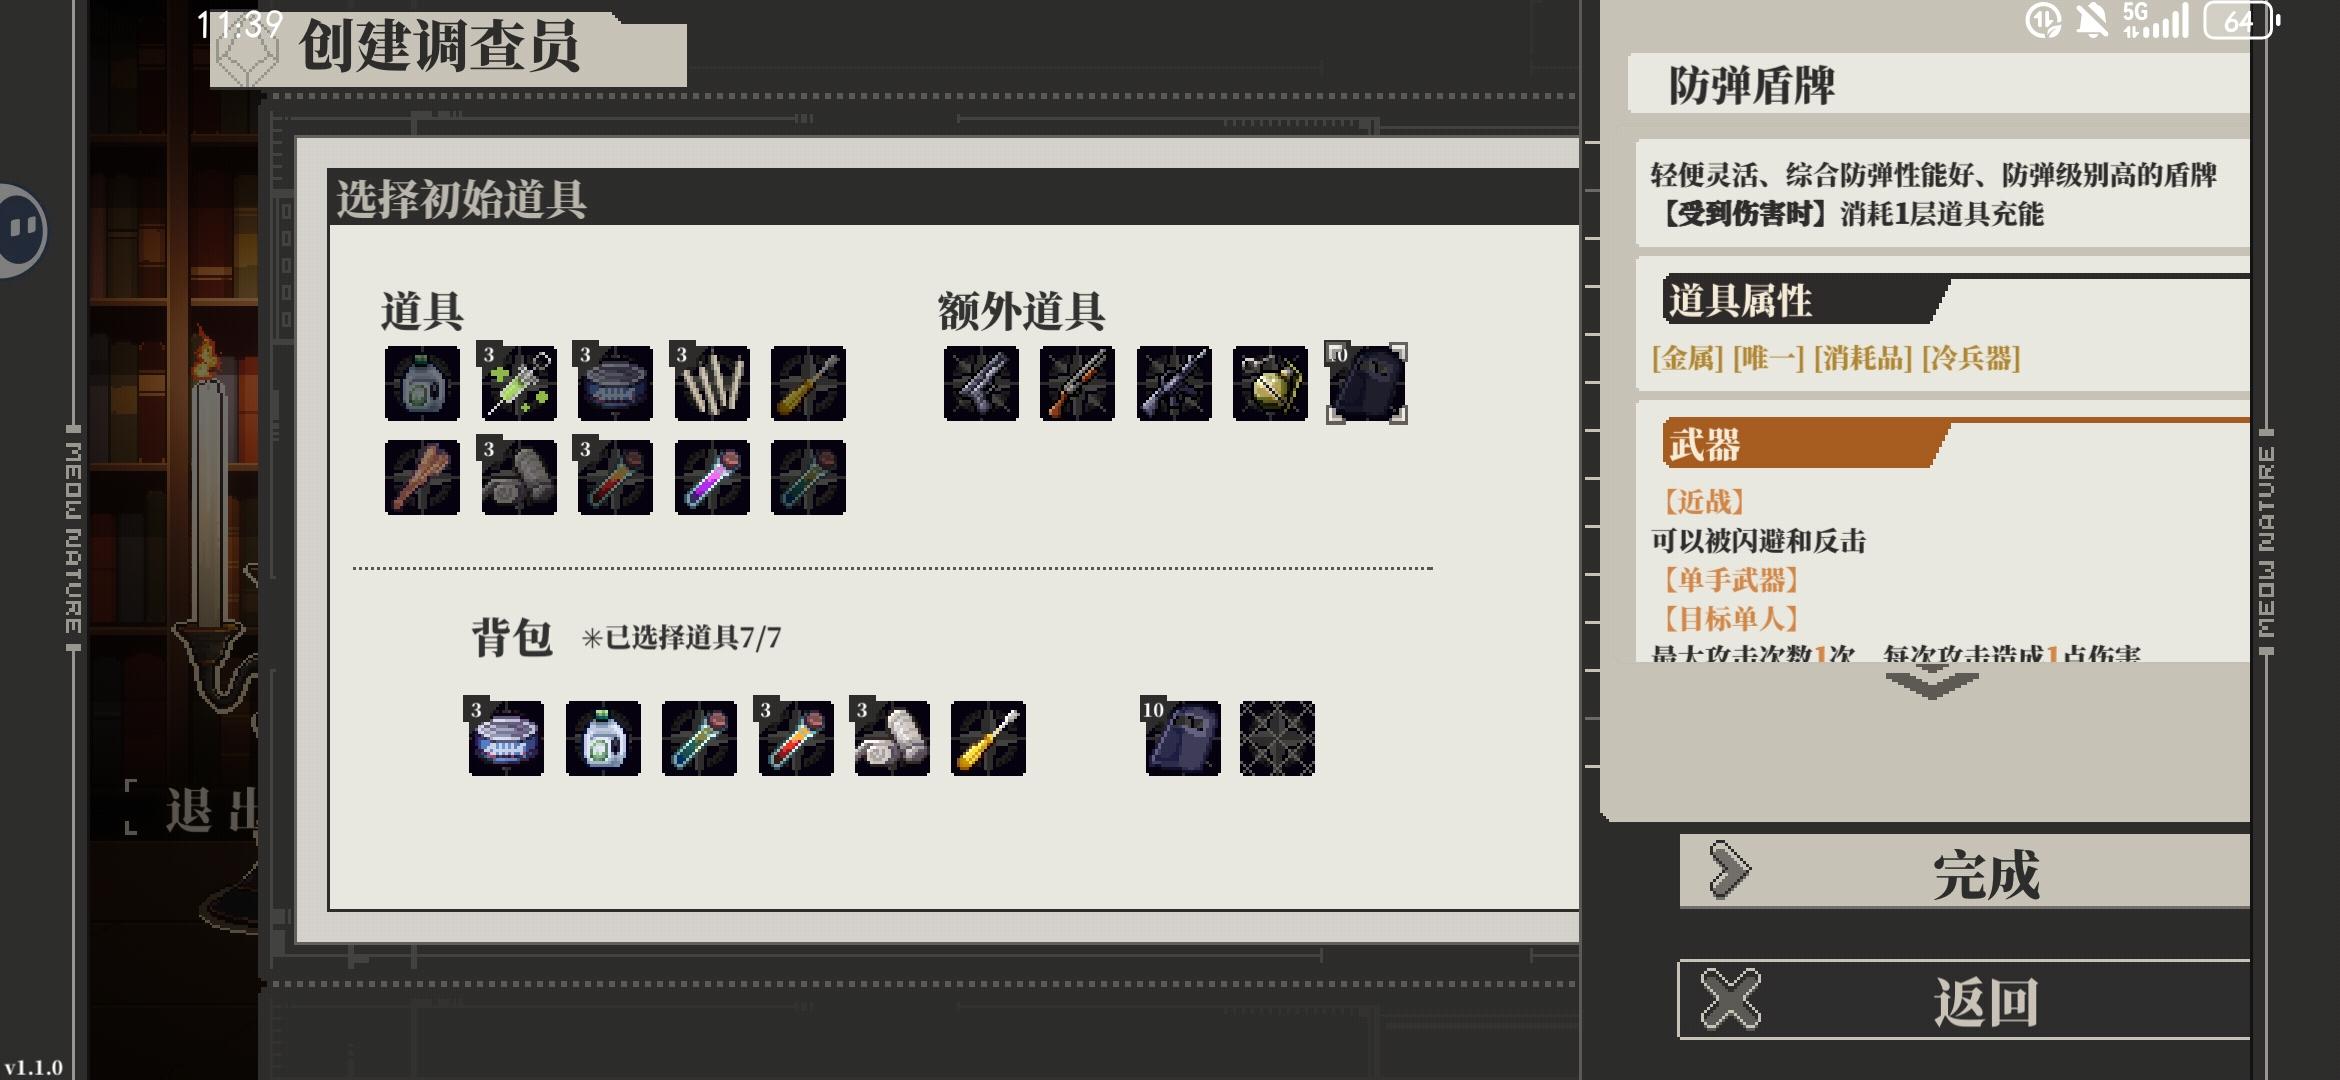Expand item details with down chevron

coord(1931,684)
